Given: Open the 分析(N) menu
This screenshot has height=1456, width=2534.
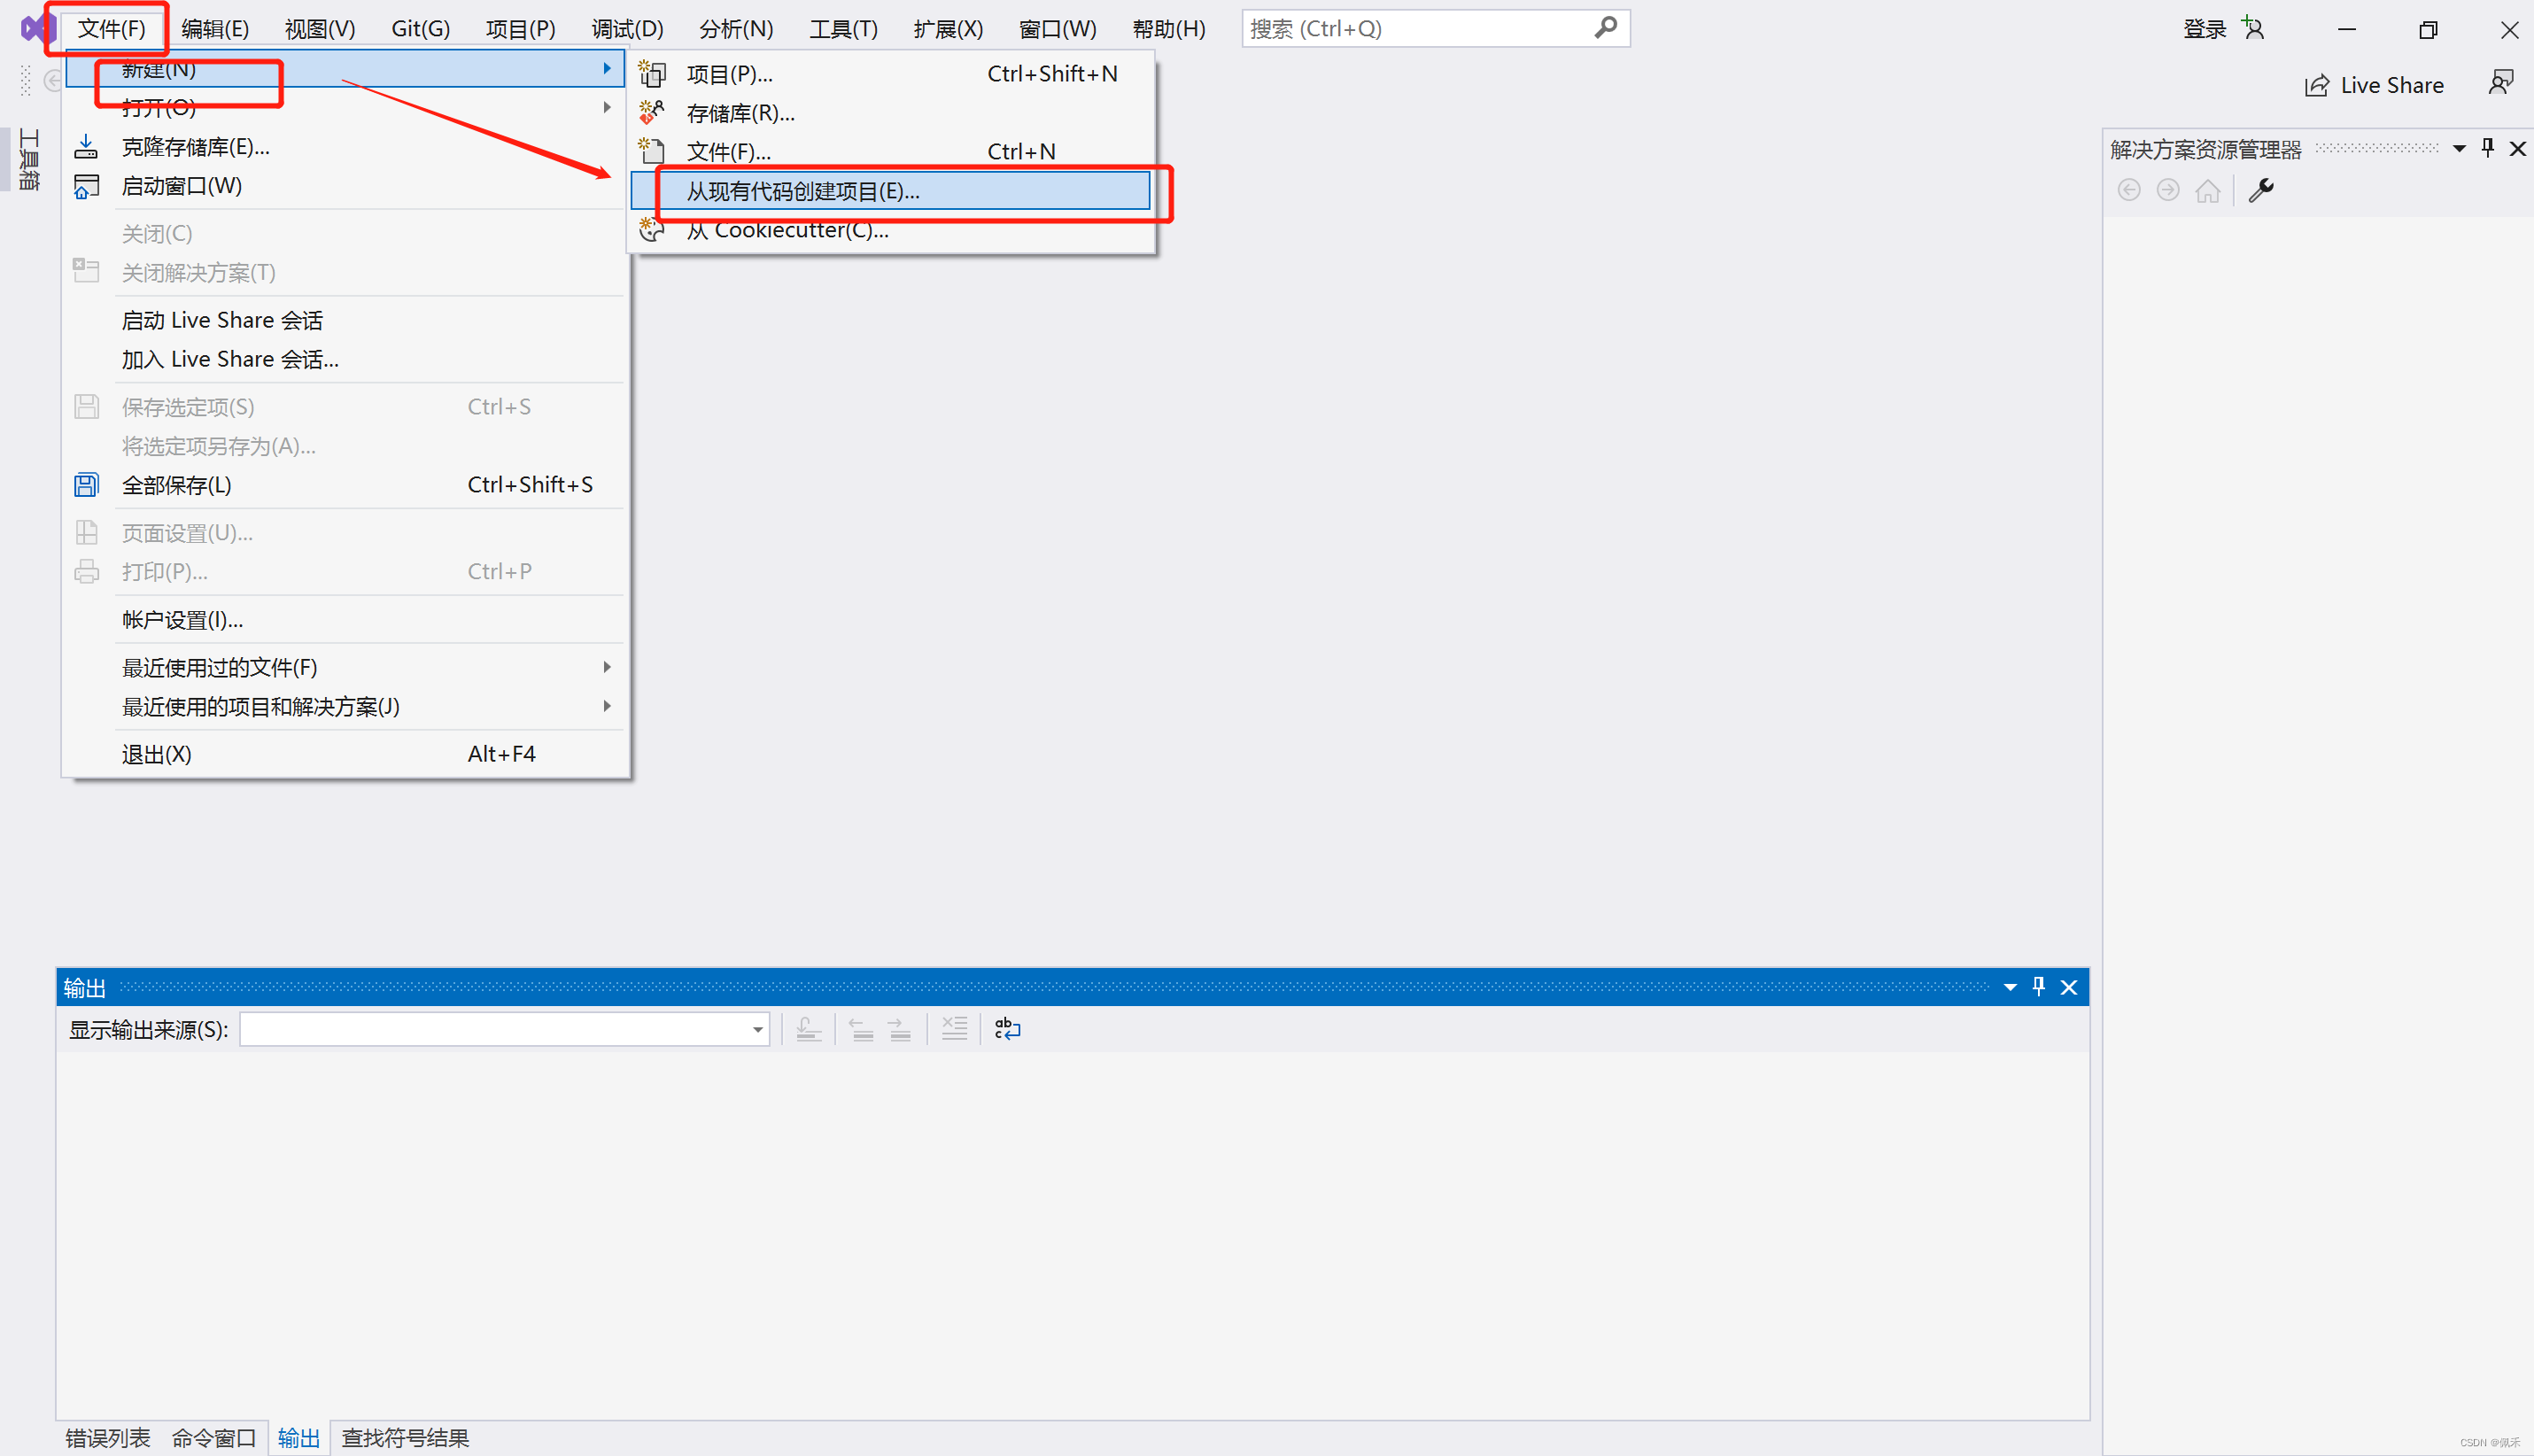Looking at the screenshot, I should pos(736,28).
